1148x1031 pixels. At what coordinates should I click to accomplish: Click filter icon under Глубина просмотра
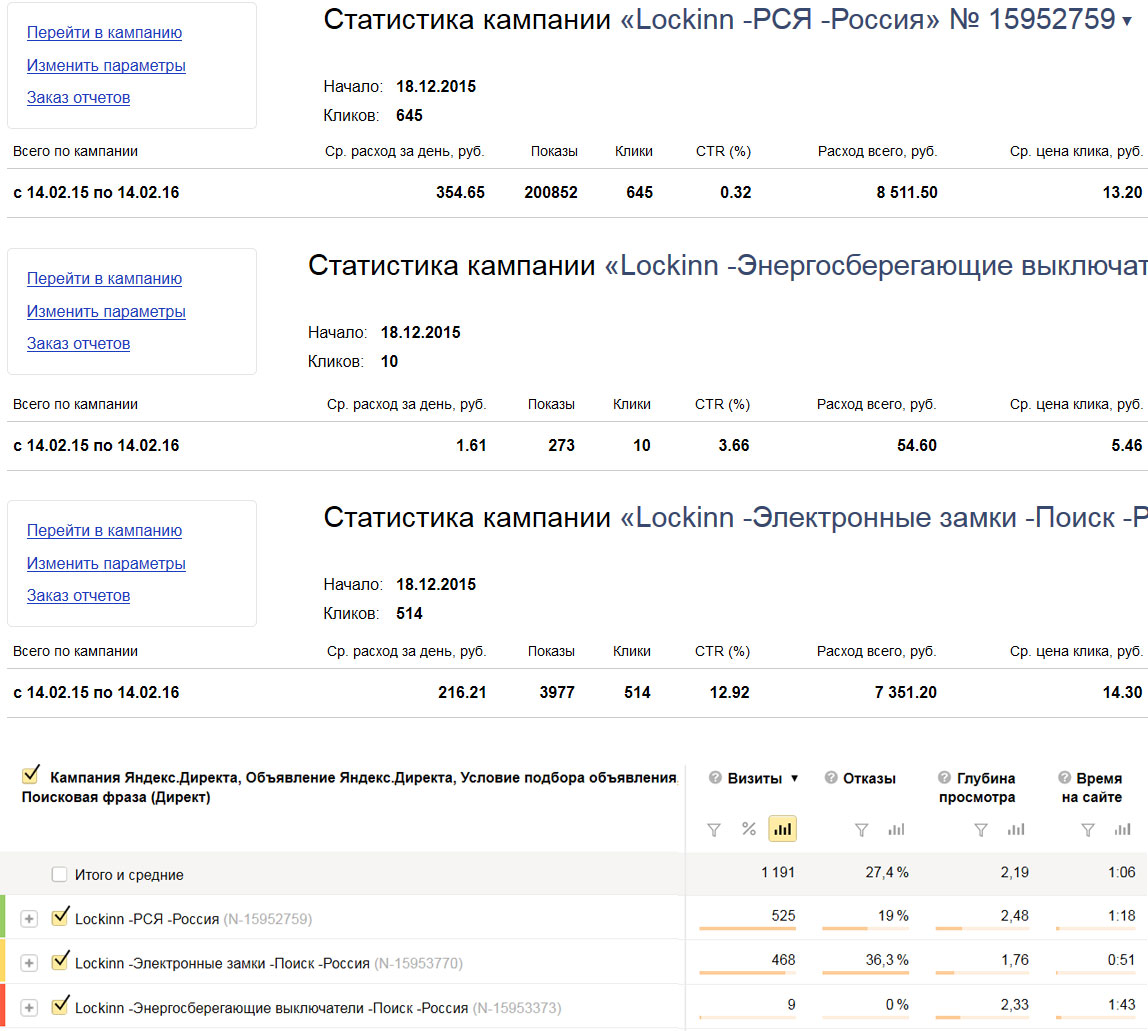981,829
